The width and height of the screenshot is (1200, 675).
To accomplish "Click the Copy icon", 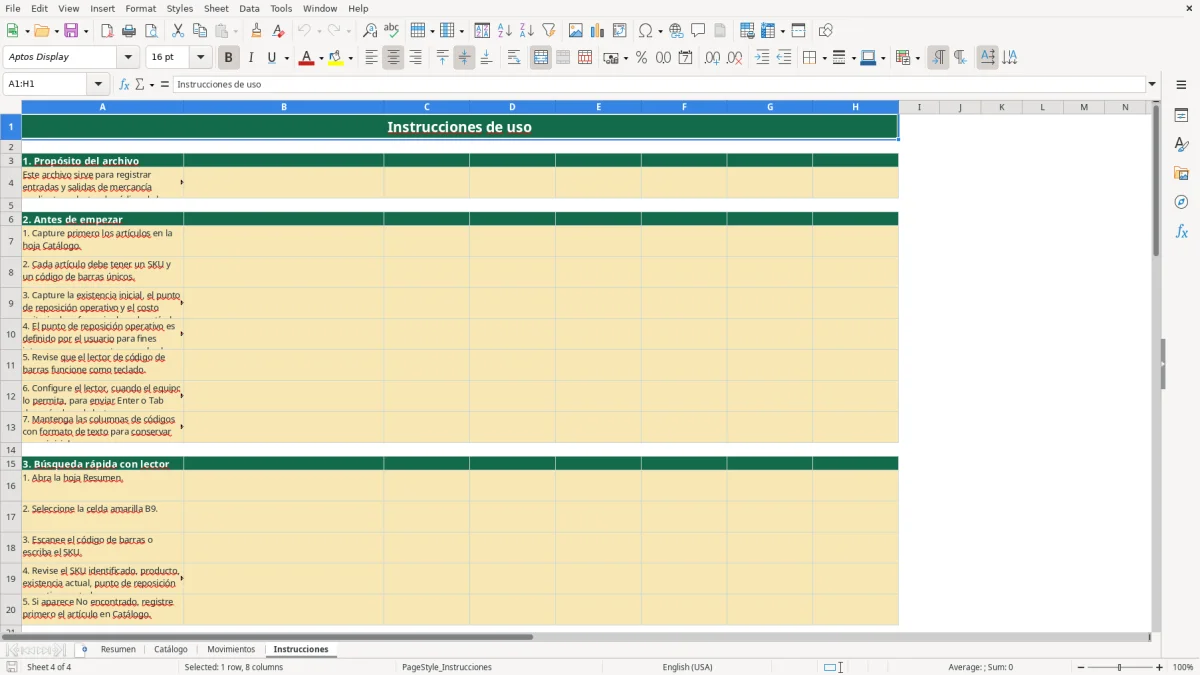I will point(200,31).
